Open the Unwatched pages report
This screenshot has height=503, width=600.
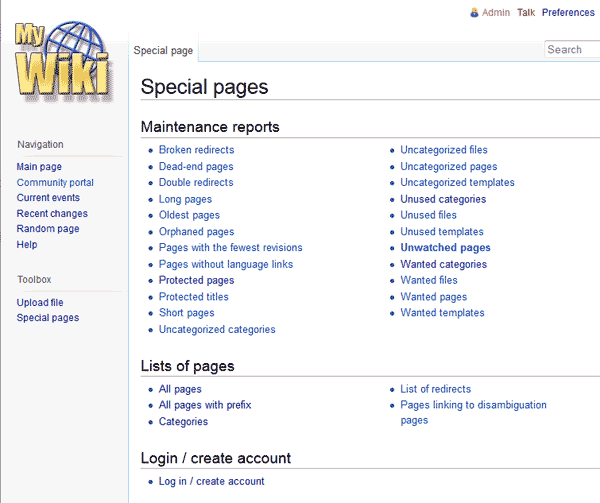[445, 248]
